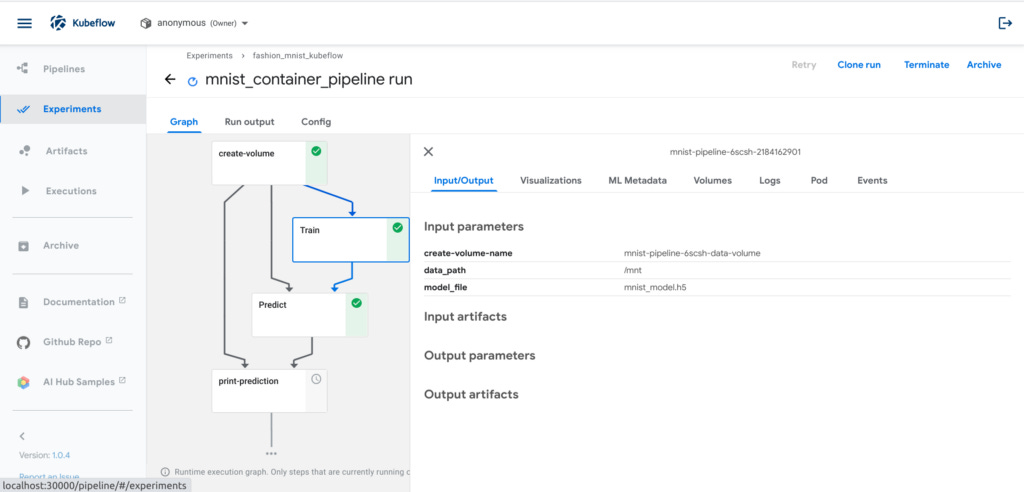
Task: Click the back arrow
Action: click(170, 80)
